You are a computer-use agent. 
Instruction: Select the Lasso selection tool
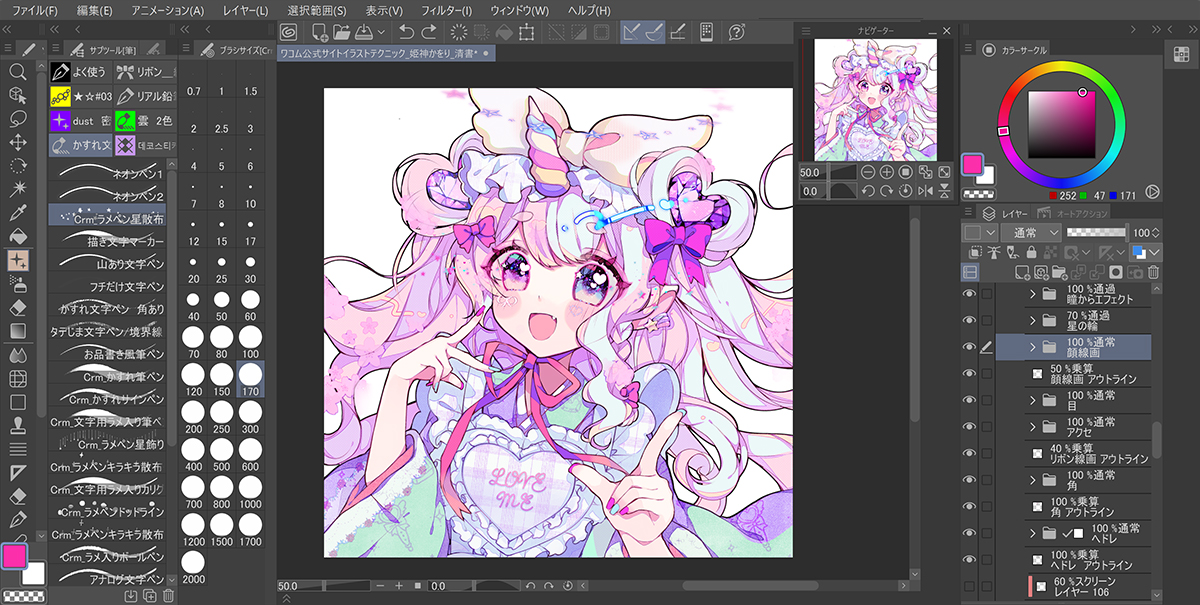17,119
